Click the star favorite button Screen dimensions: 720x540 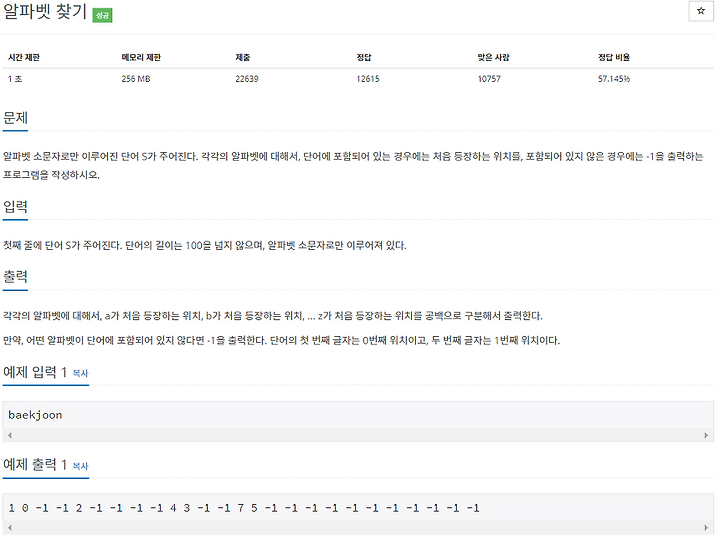[701, 11]
